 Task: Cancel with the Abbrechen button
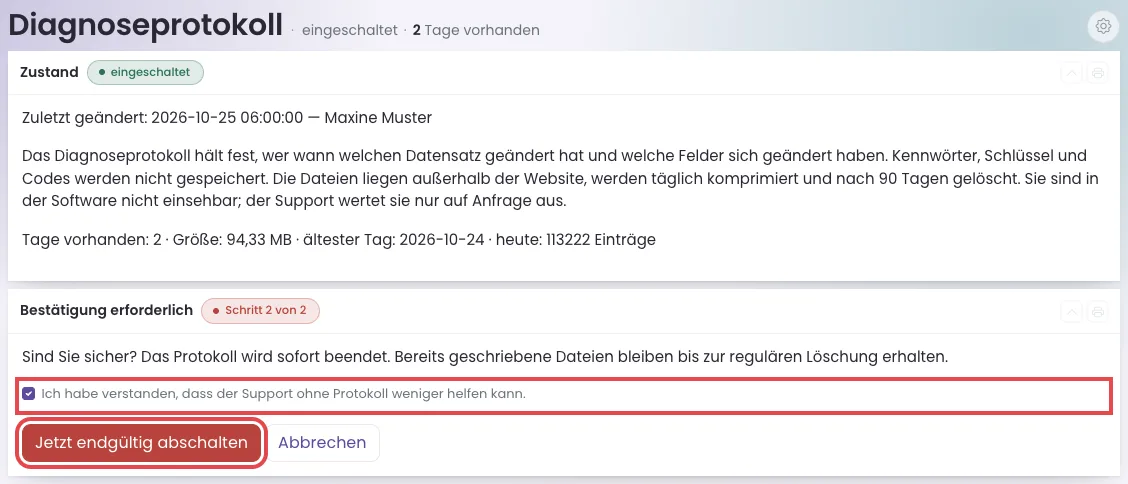322,442
